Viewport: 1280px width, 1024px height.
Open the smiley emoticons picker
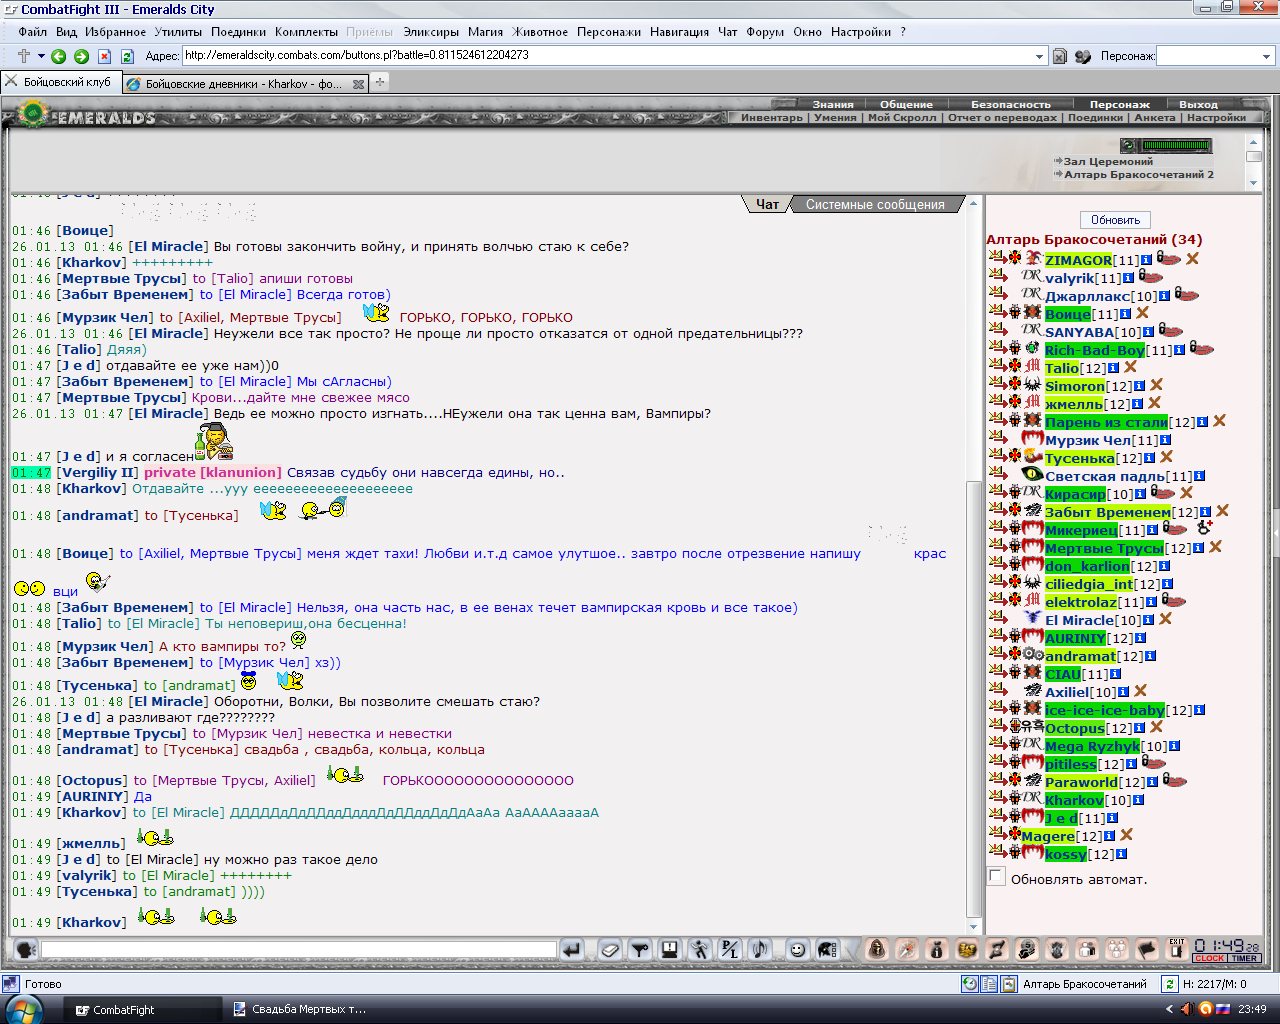[x=798, y=949]
